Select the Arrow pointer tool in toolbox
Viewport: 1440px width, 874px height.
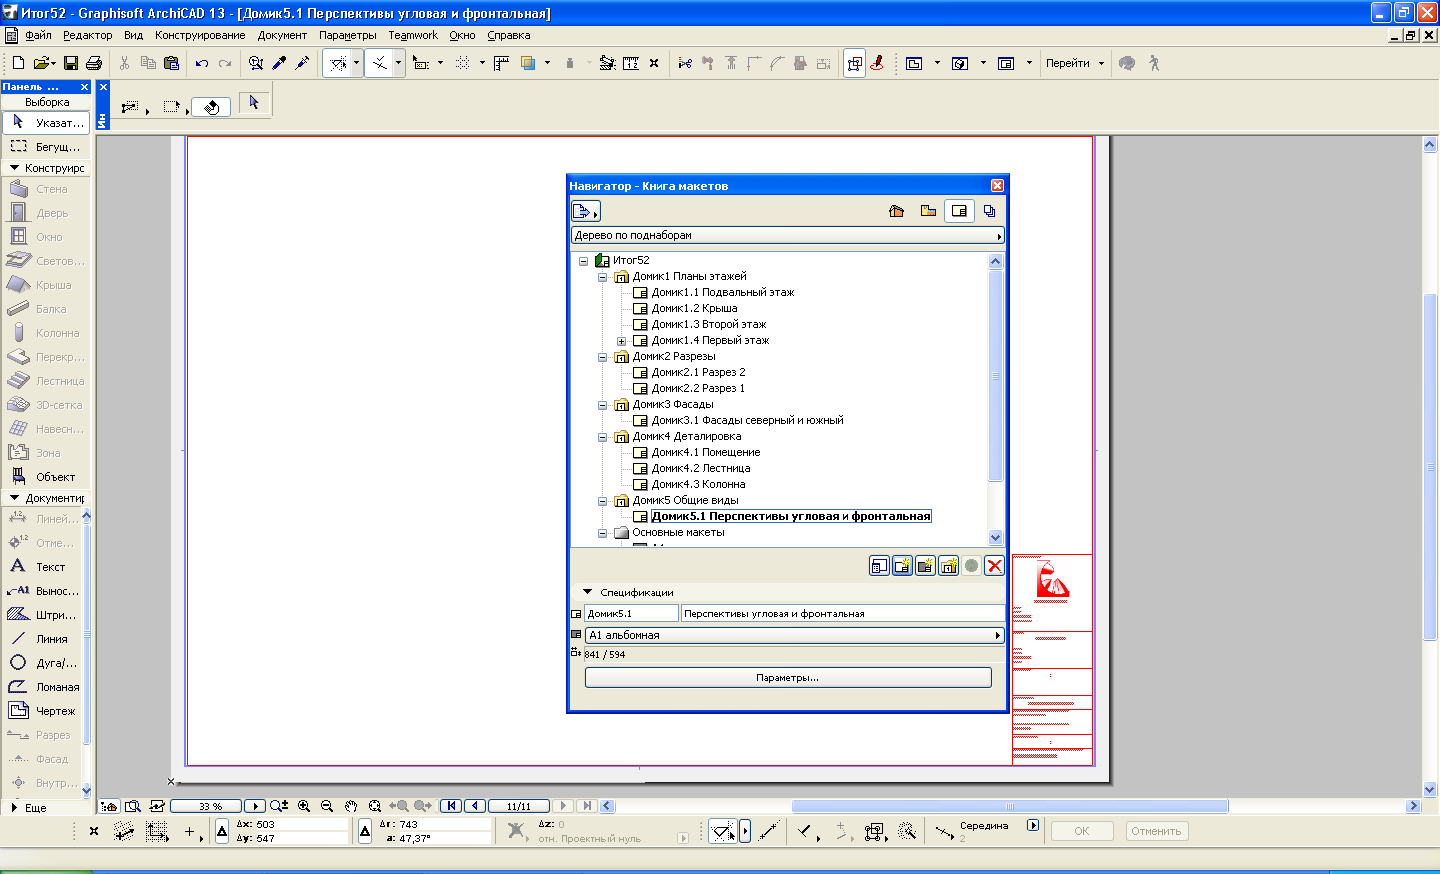(46, 122)
